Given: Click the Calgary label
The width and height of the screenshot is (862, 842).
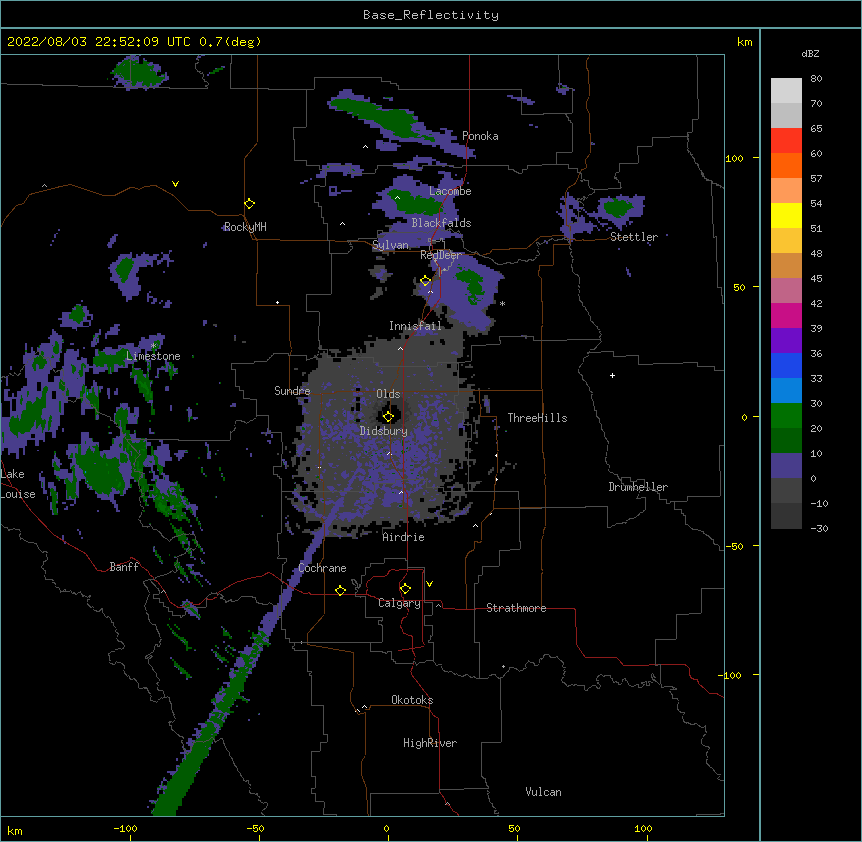Looking at the screenshot, I should pyautogui.click(x=400, y=603).
